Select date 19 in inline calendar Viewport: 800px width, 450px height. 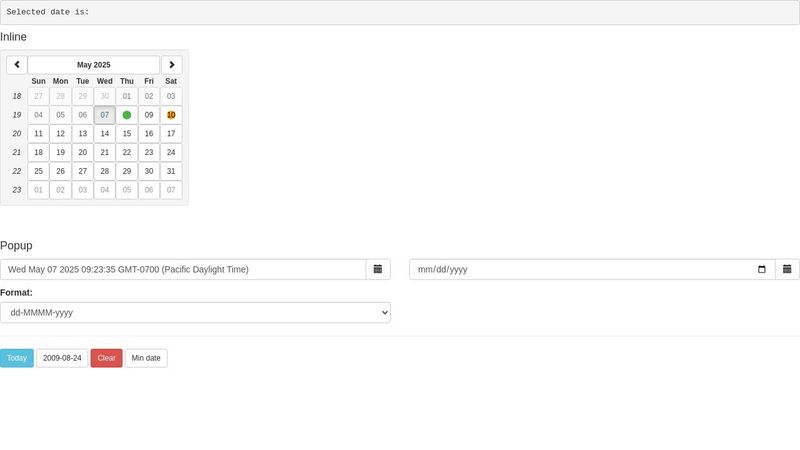point(61,153)
